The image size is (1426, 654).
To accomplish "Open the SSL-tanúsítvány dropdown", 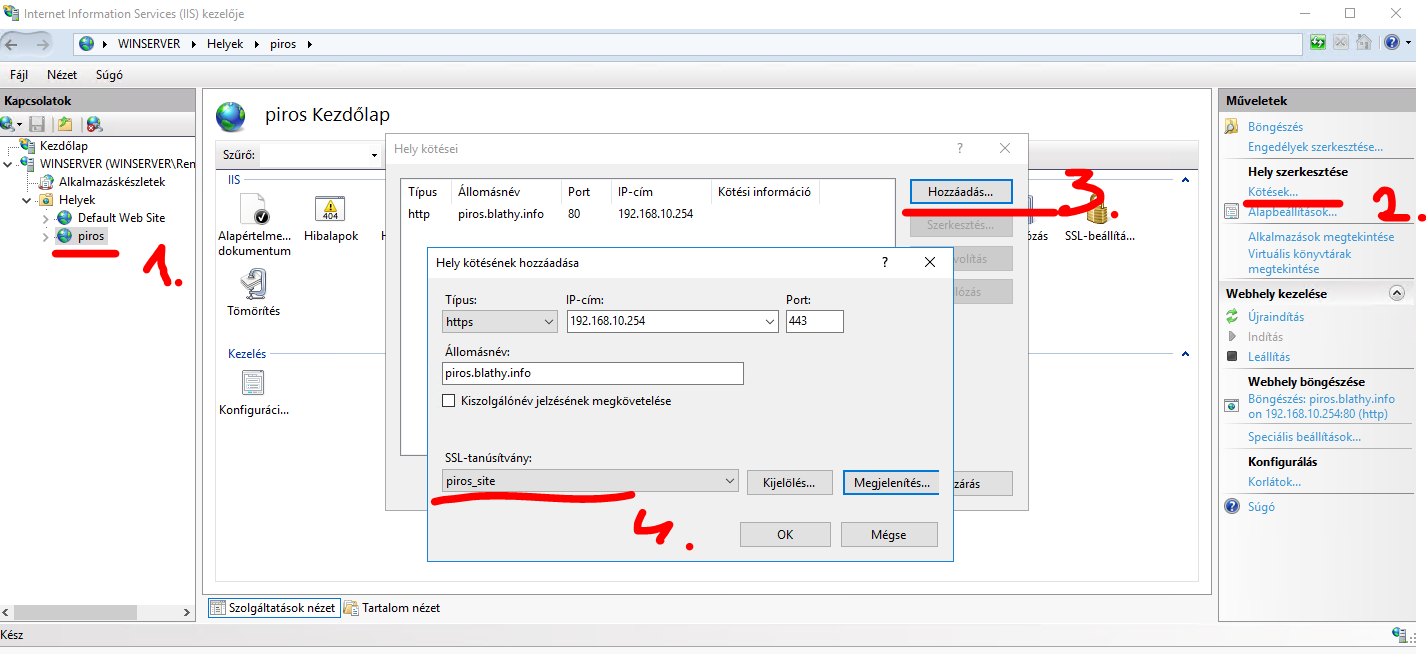I will tap(590, 481).
